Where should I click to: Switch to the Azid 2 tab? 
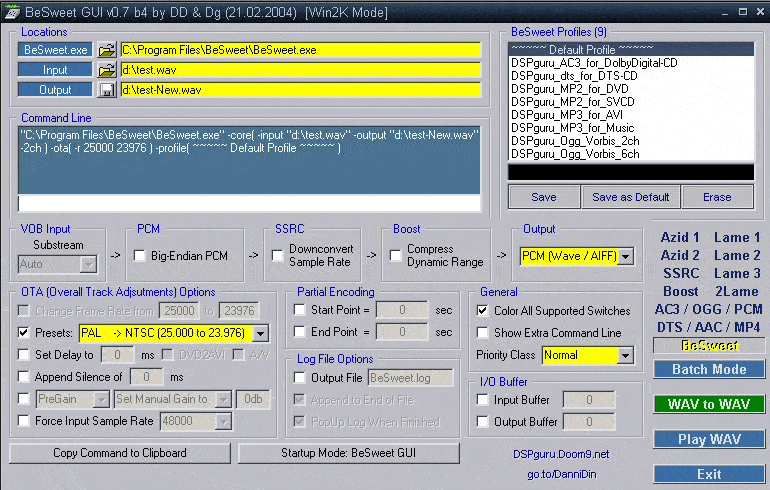[x=680, y=255]
